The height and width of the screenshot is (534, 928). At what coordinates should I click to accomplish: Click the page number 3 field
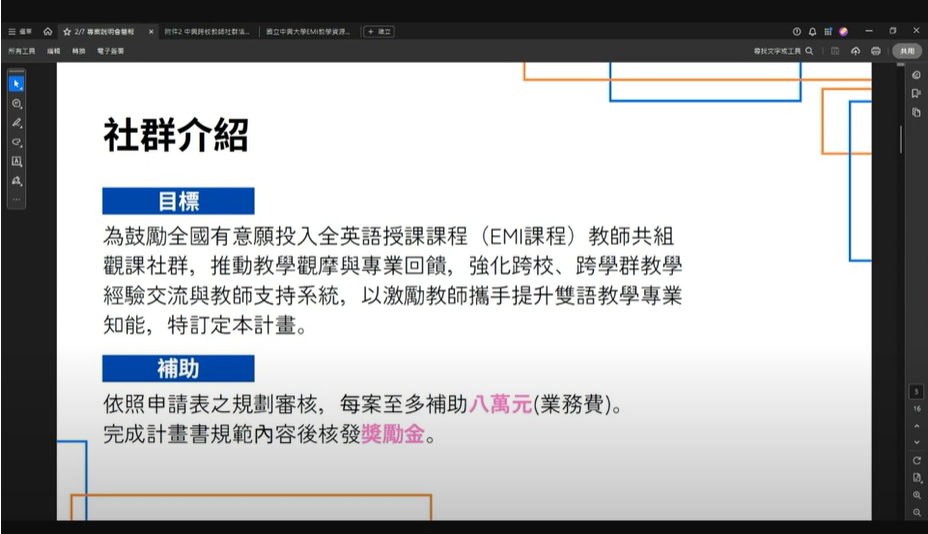(x=916, y=391)
